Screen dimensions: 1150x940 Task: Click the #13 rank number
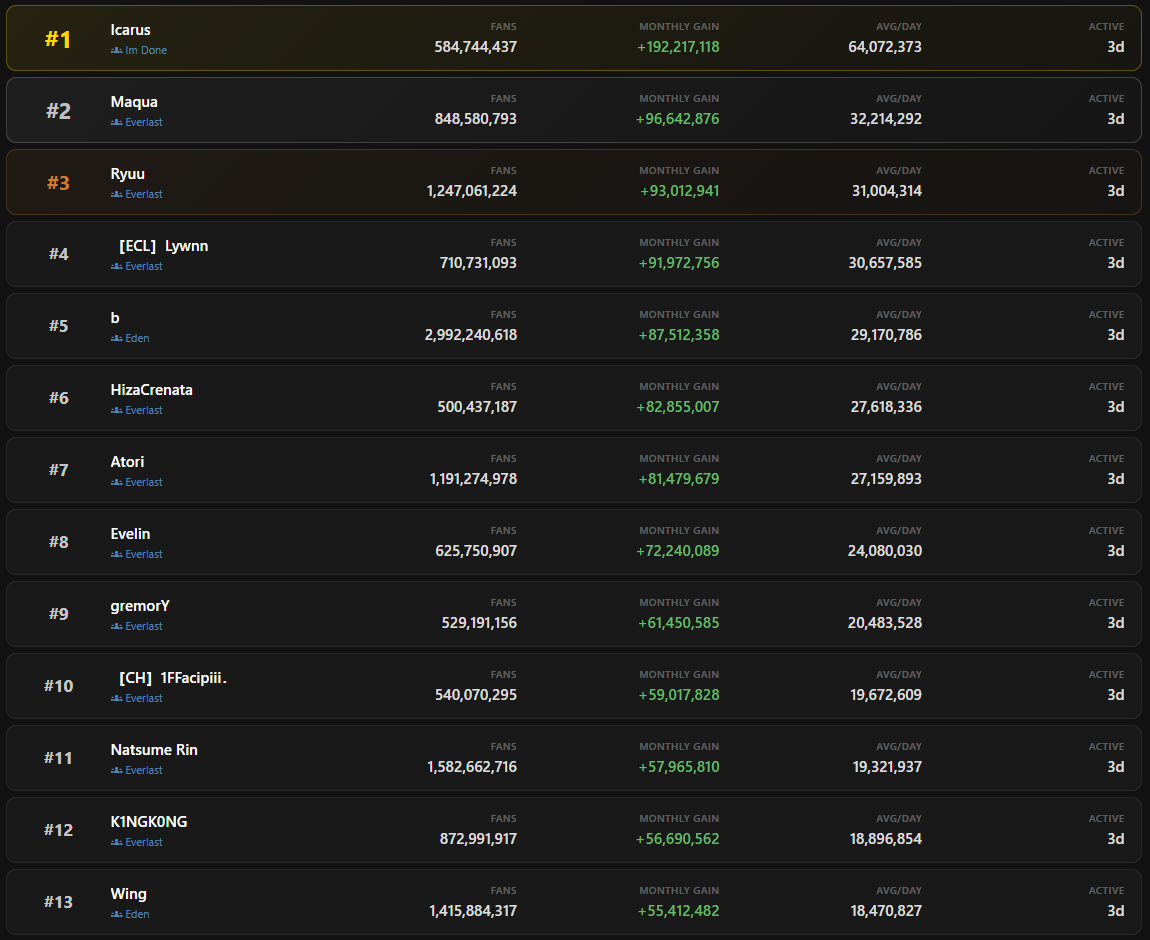click(59, 902)
